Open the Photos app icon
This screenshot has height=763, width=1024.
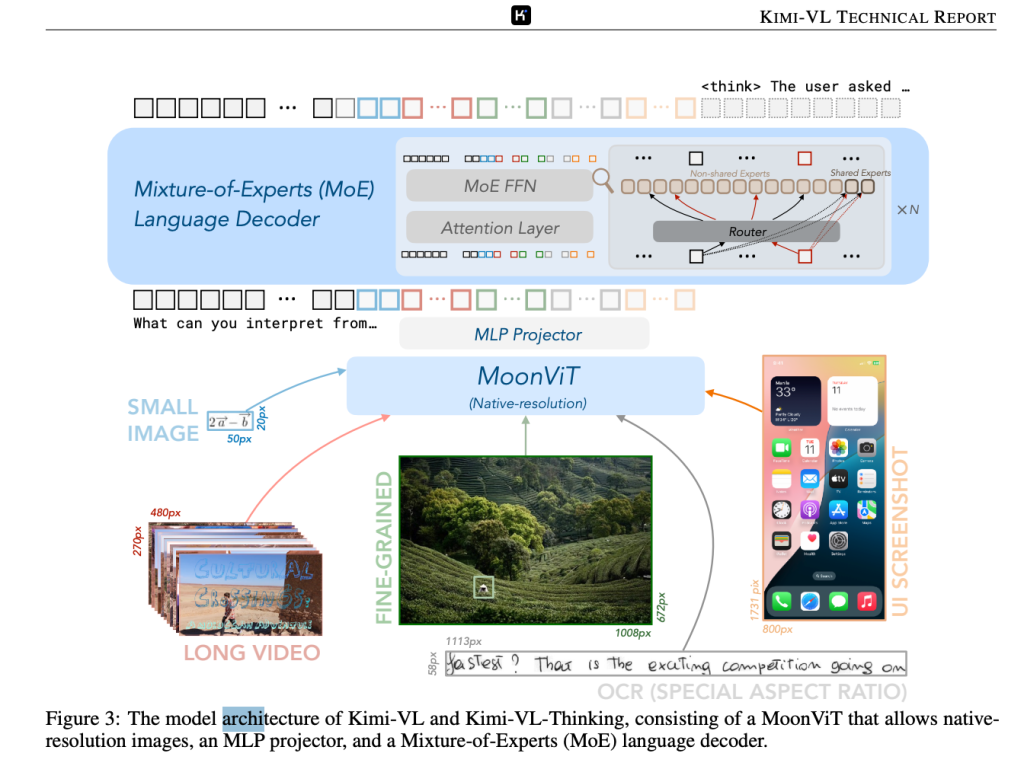tap(838, 448)
